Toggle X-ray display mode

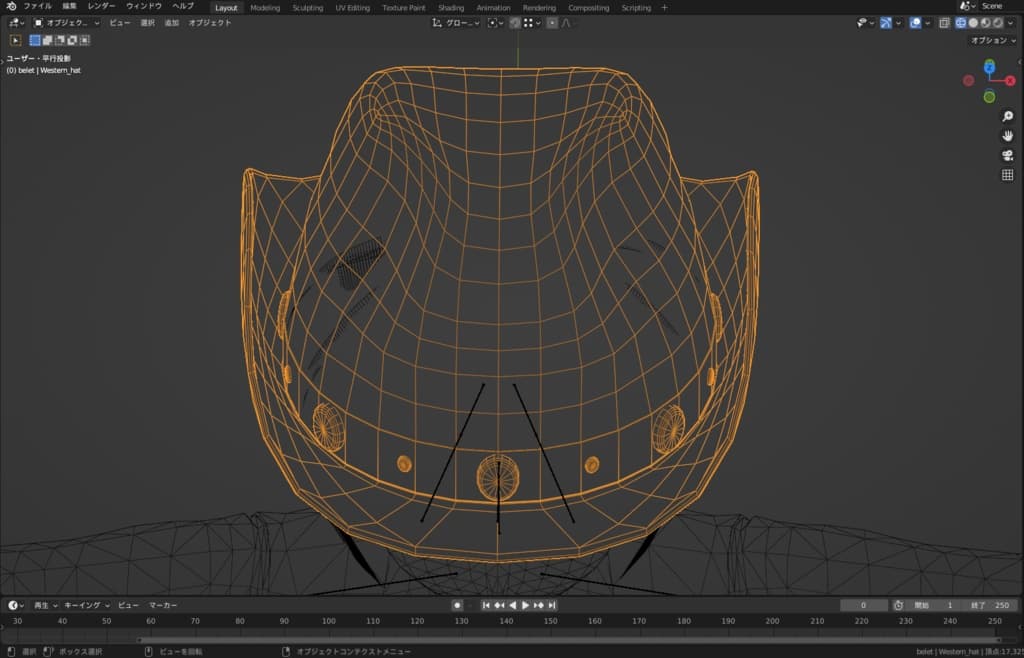943,23
